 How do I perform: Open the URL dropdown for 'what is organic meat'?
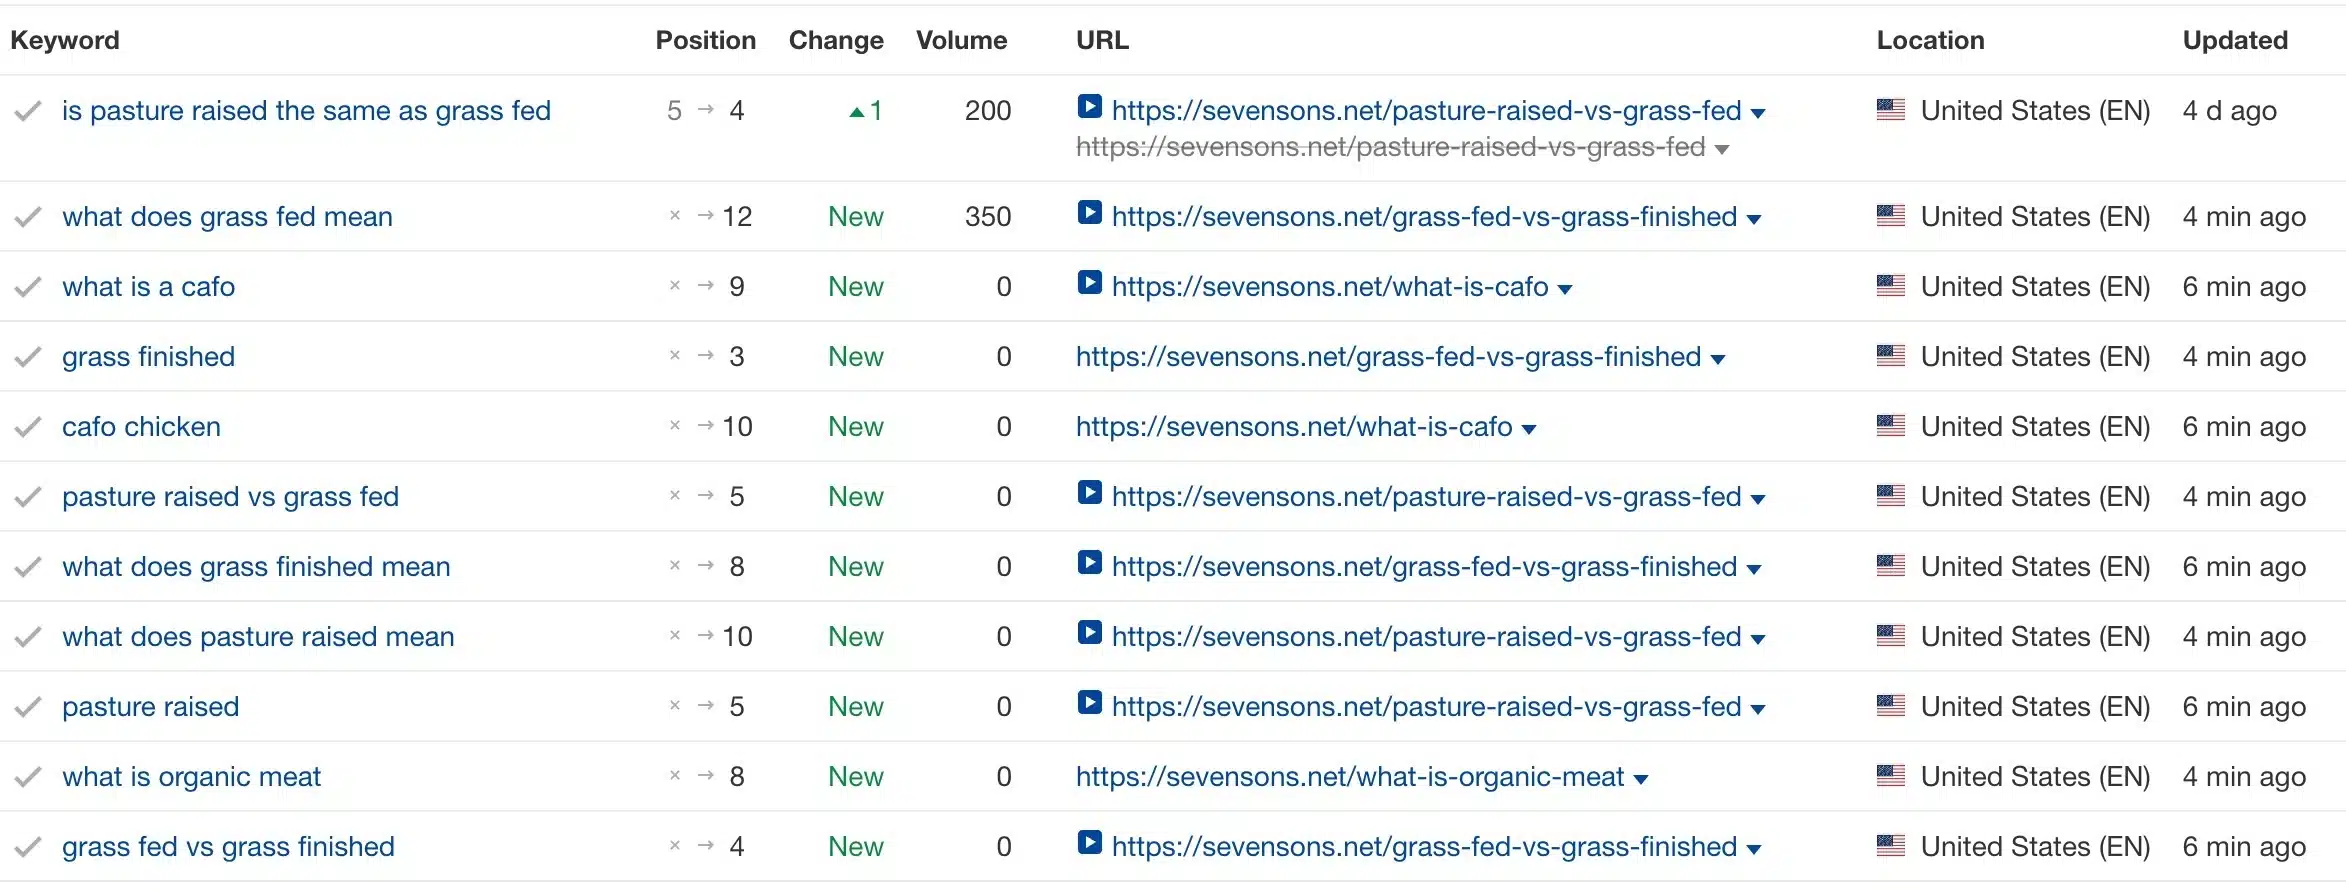click(x=1641, y=777)
